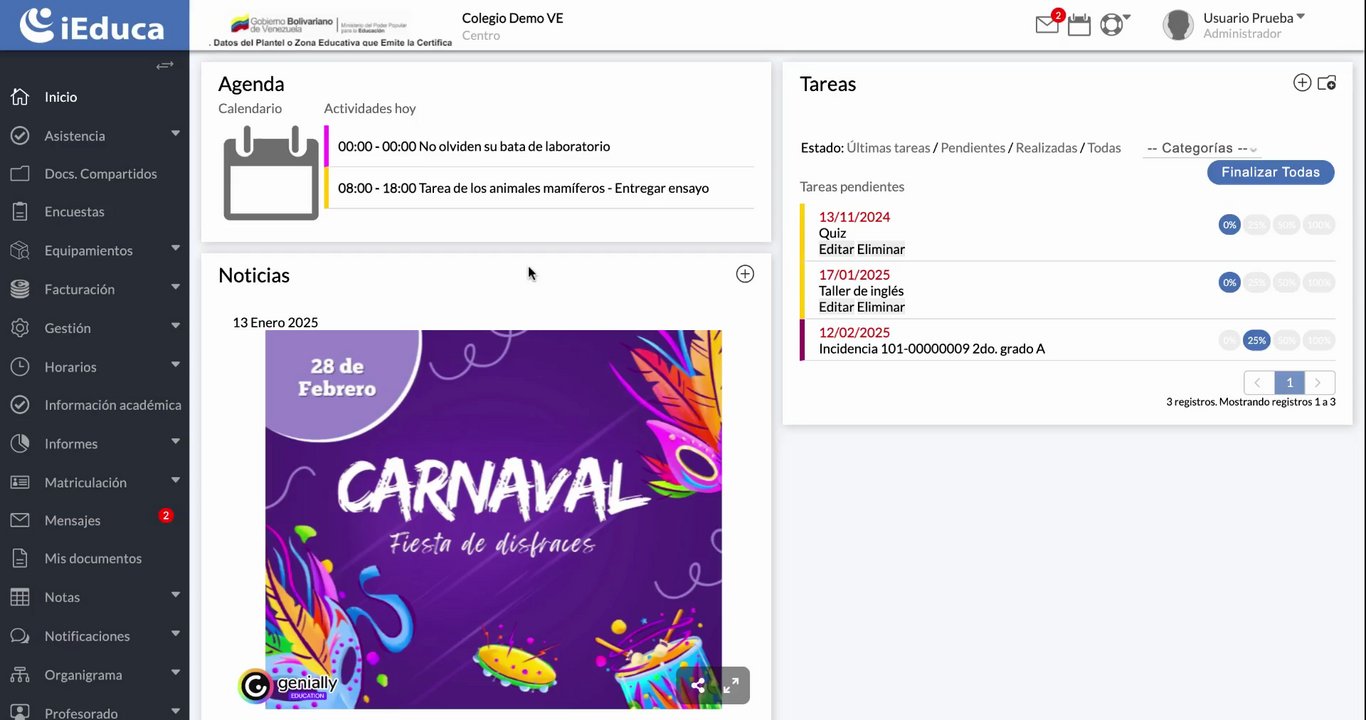This screenshot has width=1366, height=720.
Task: Select 25% progress on the Incidencia task
Action: click(1257, 340)
